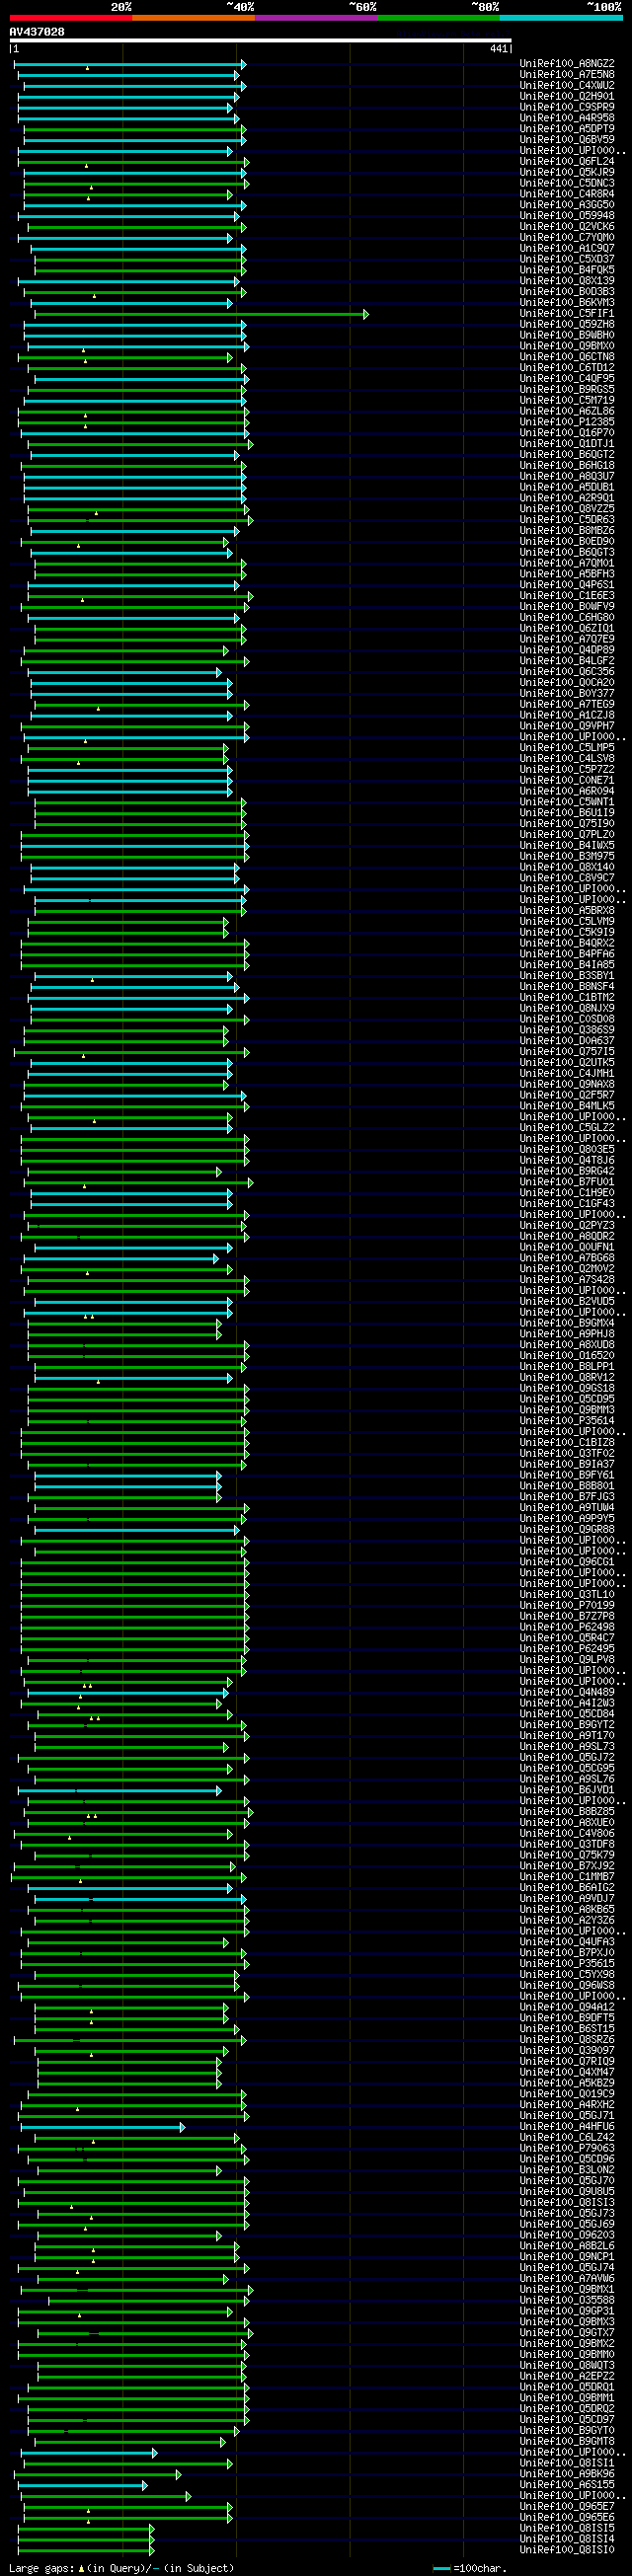Select label UniRef100_A5DPT9
The image size is (632, 2576).
[x=567, y=129]
